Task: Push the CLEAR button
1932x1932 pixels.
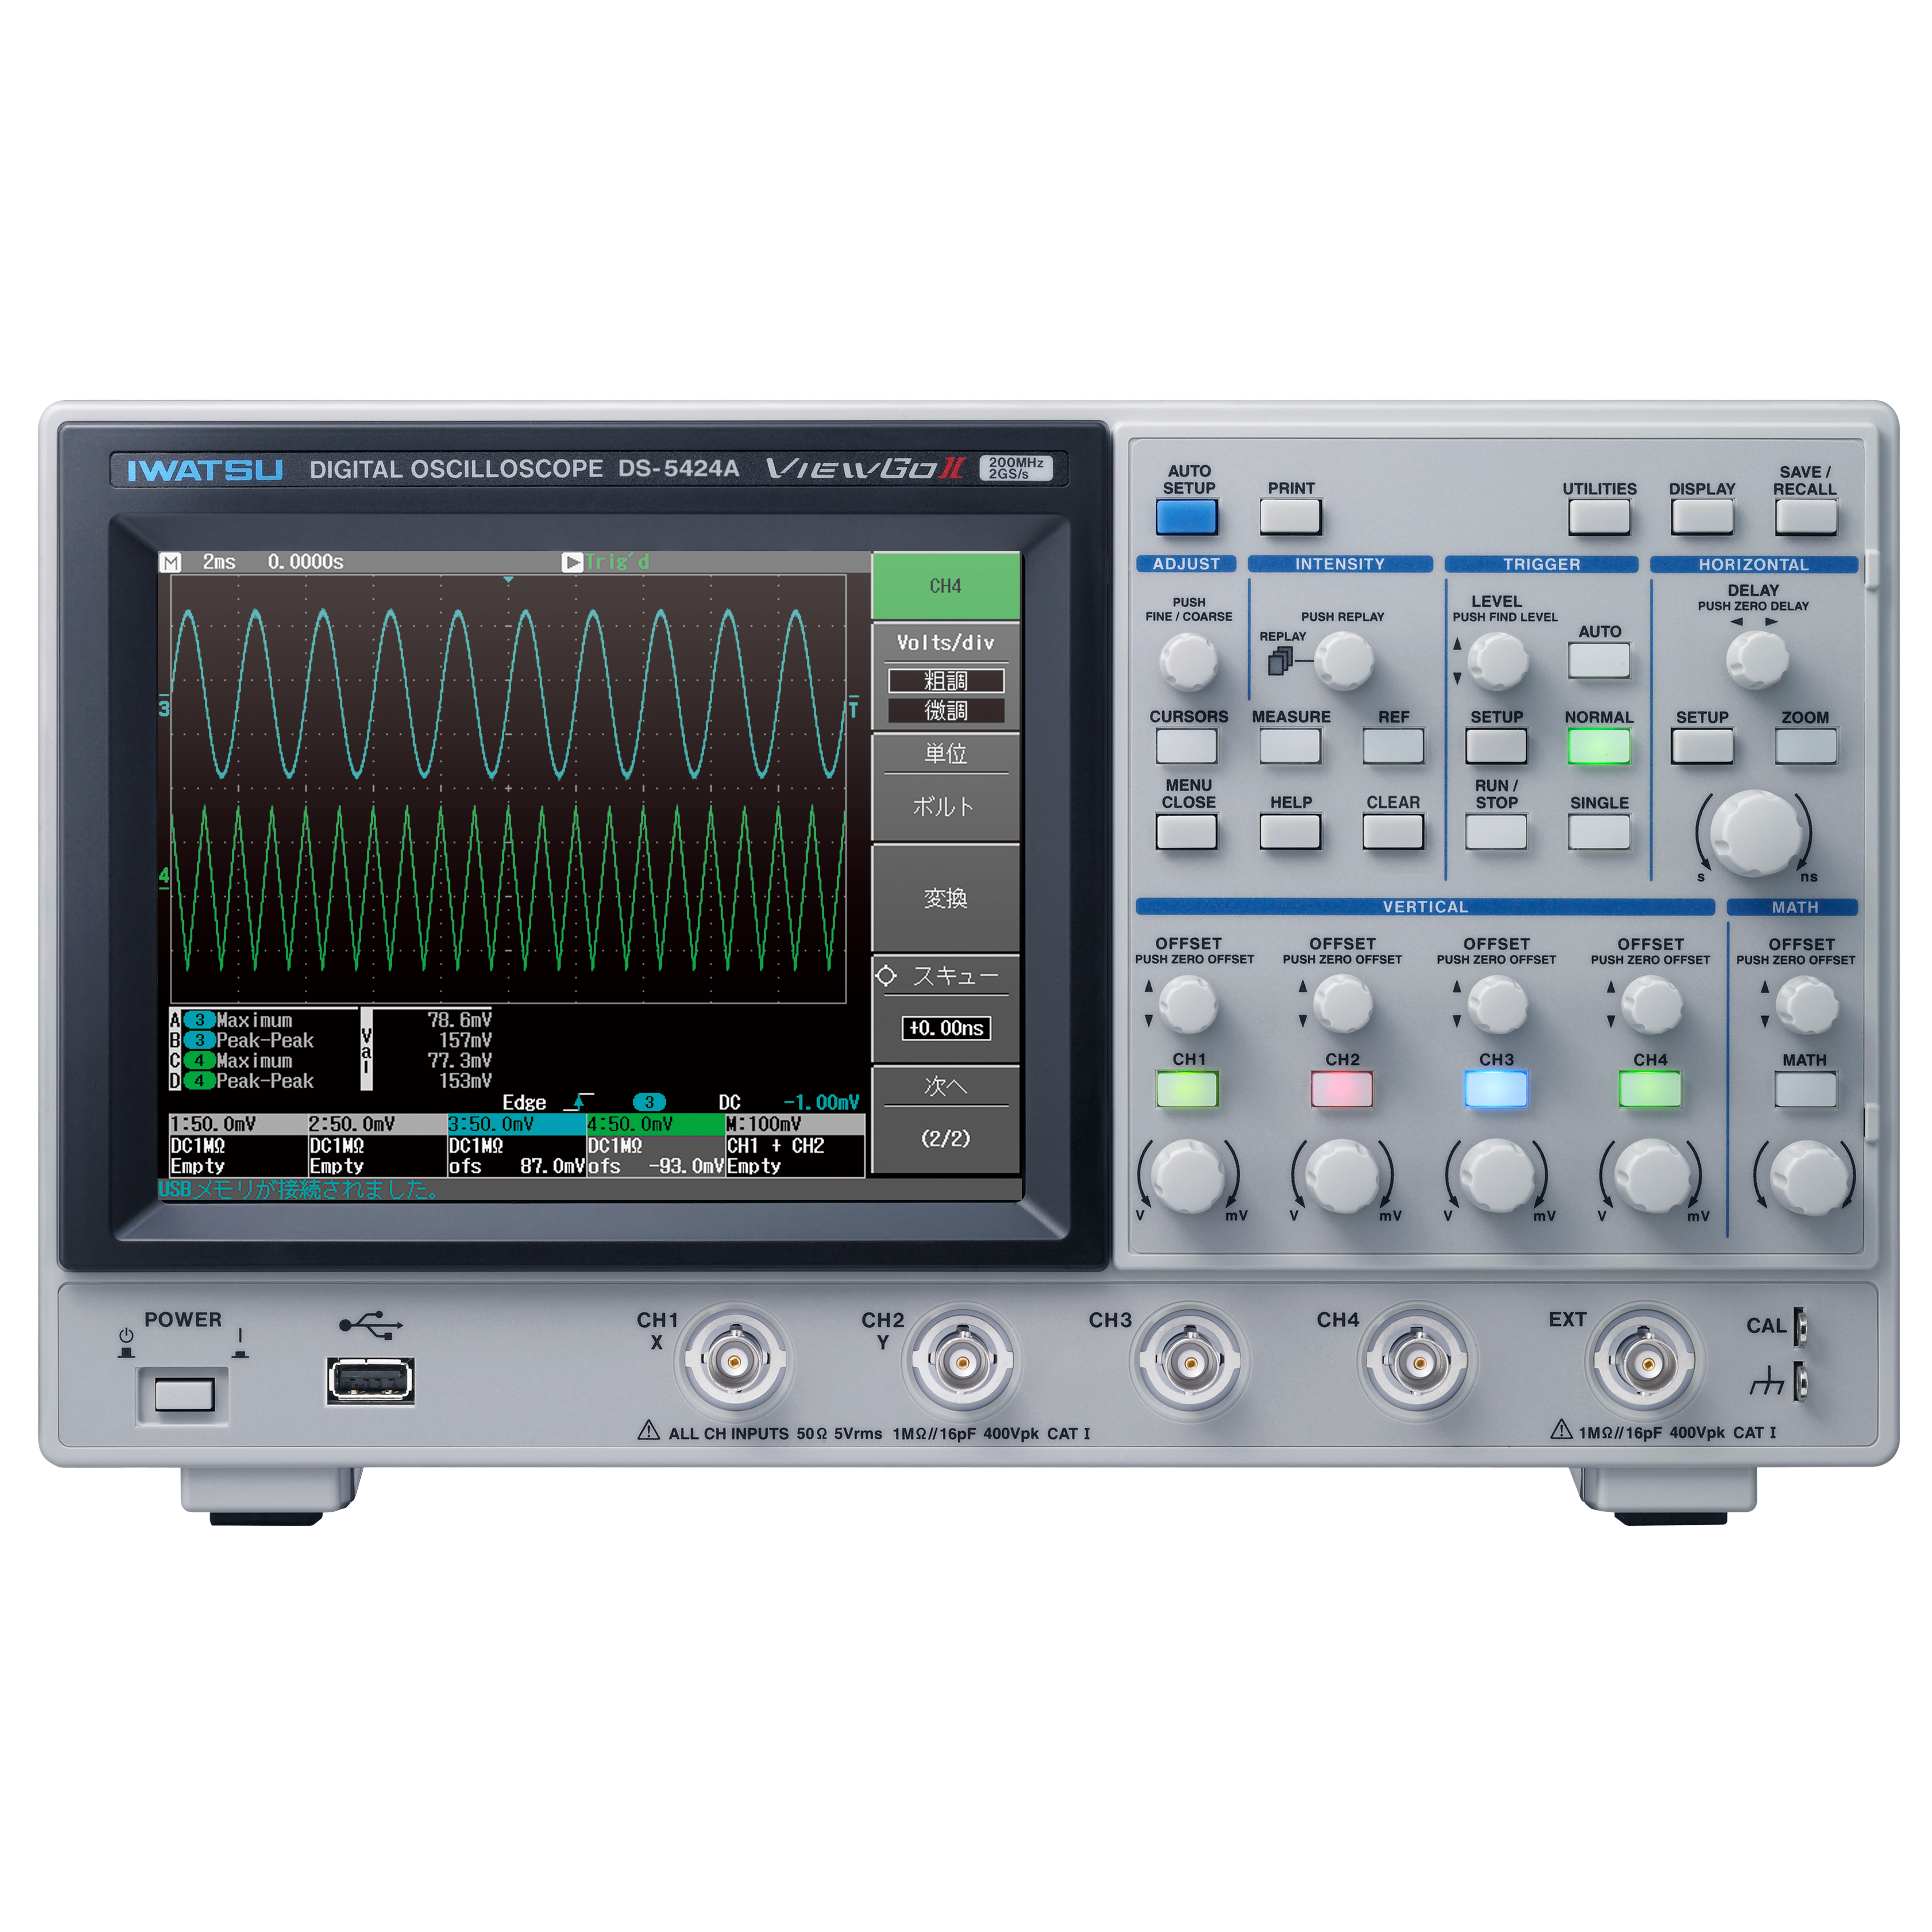Action: tap(1393, 832)
